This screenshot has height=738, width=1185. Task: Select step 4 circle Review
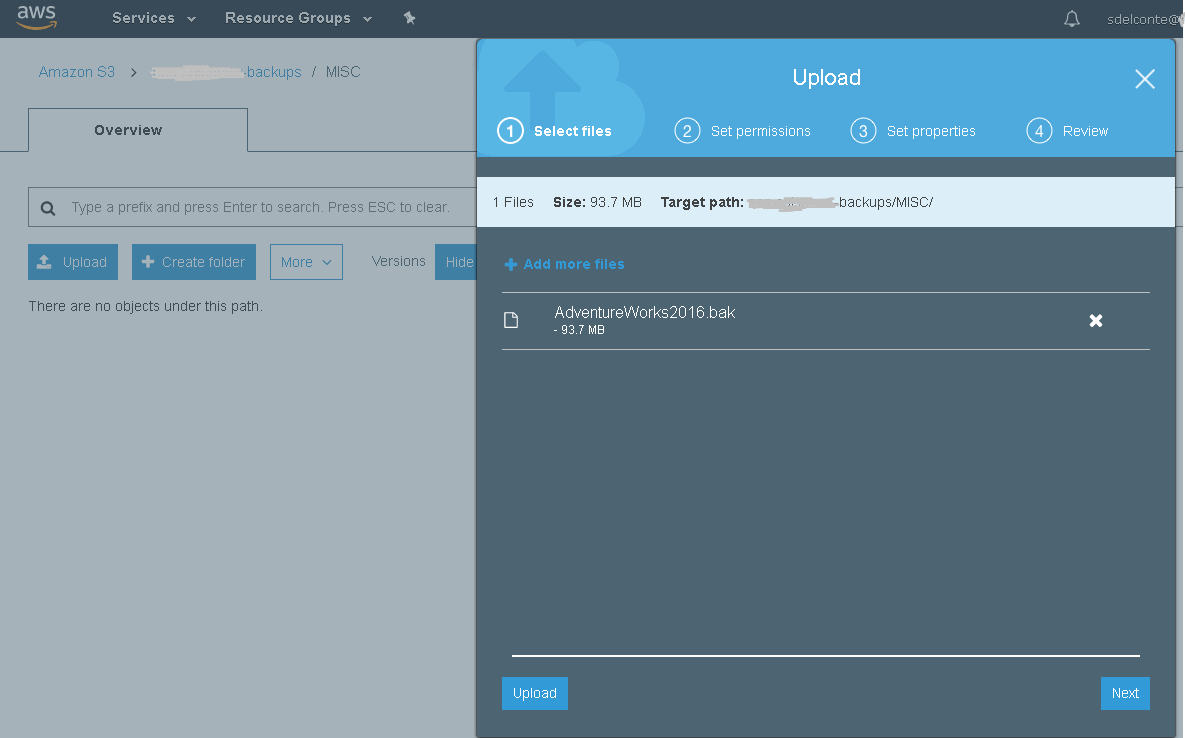coord(1039,131)
